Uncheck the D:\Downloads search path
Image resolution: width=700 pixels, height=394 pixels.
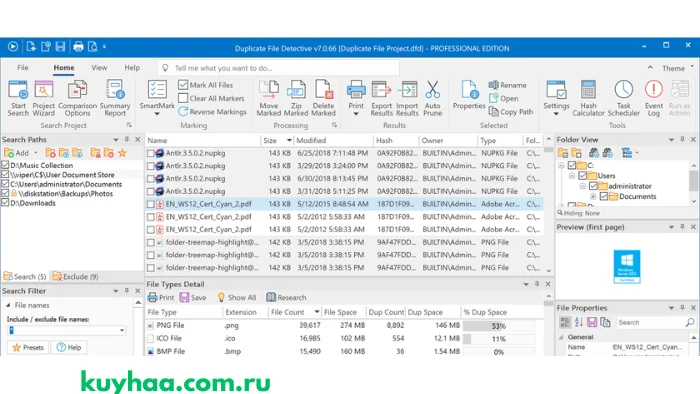[x=5, y=203]
